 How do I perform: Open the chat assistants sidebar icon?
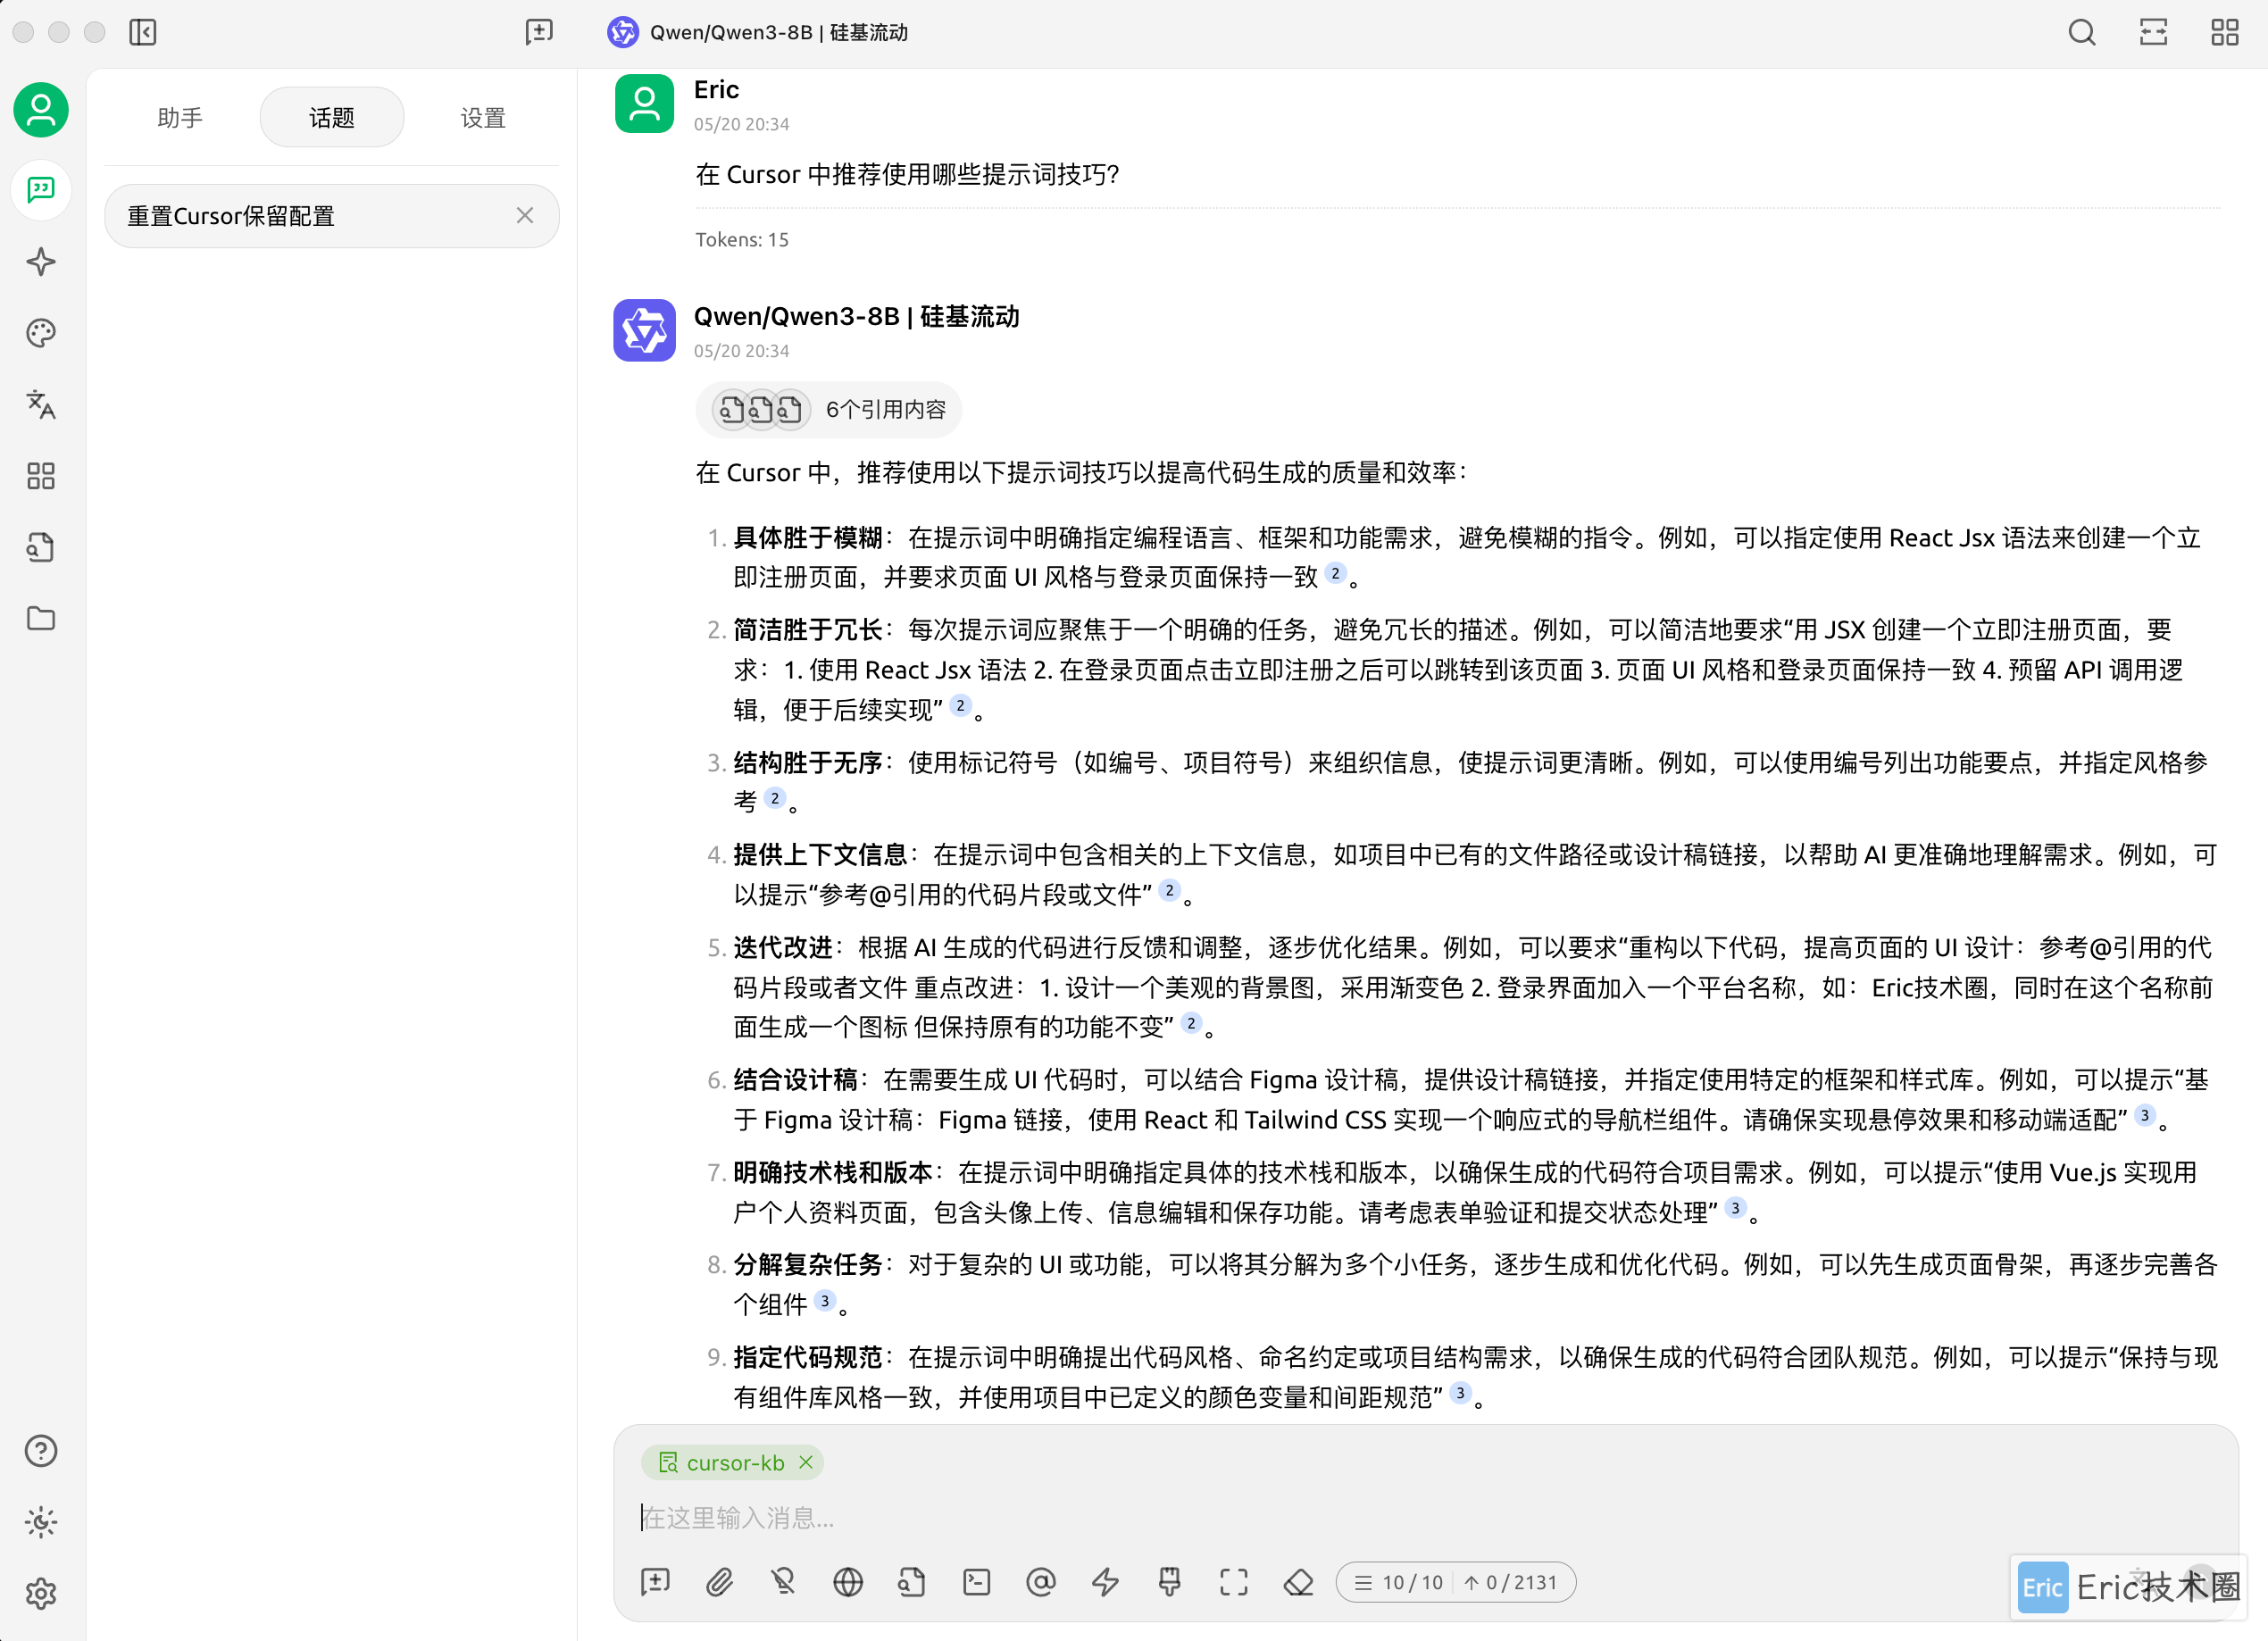(x=41, y=189)
